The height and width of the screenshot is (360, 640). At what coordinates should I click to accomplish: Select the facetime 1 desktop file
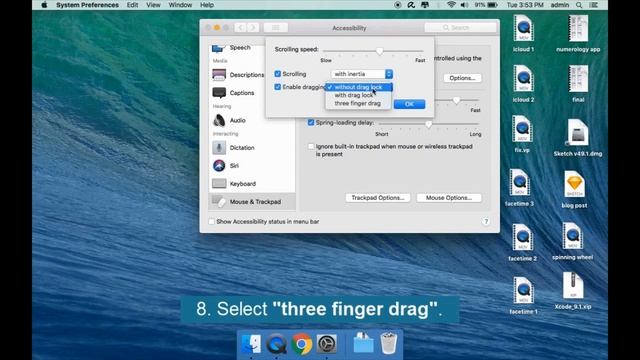524,295
